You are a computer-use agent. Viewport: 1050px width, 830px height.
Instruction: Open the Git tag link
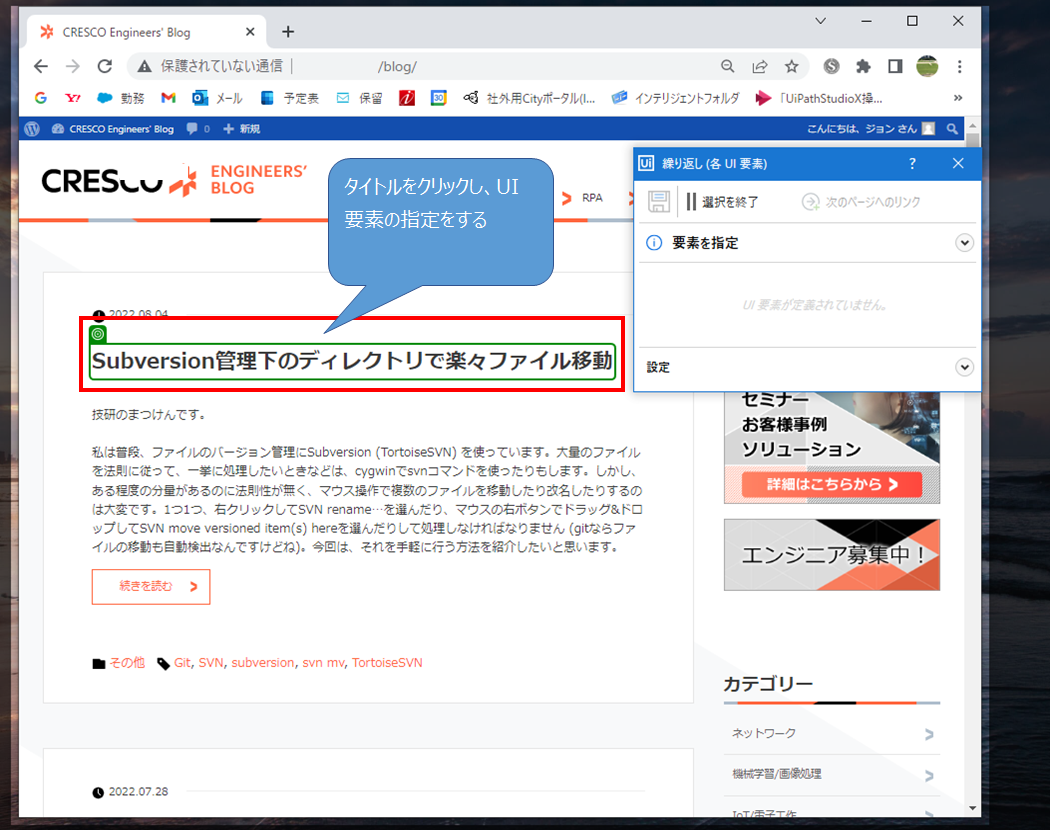[182, 663]
